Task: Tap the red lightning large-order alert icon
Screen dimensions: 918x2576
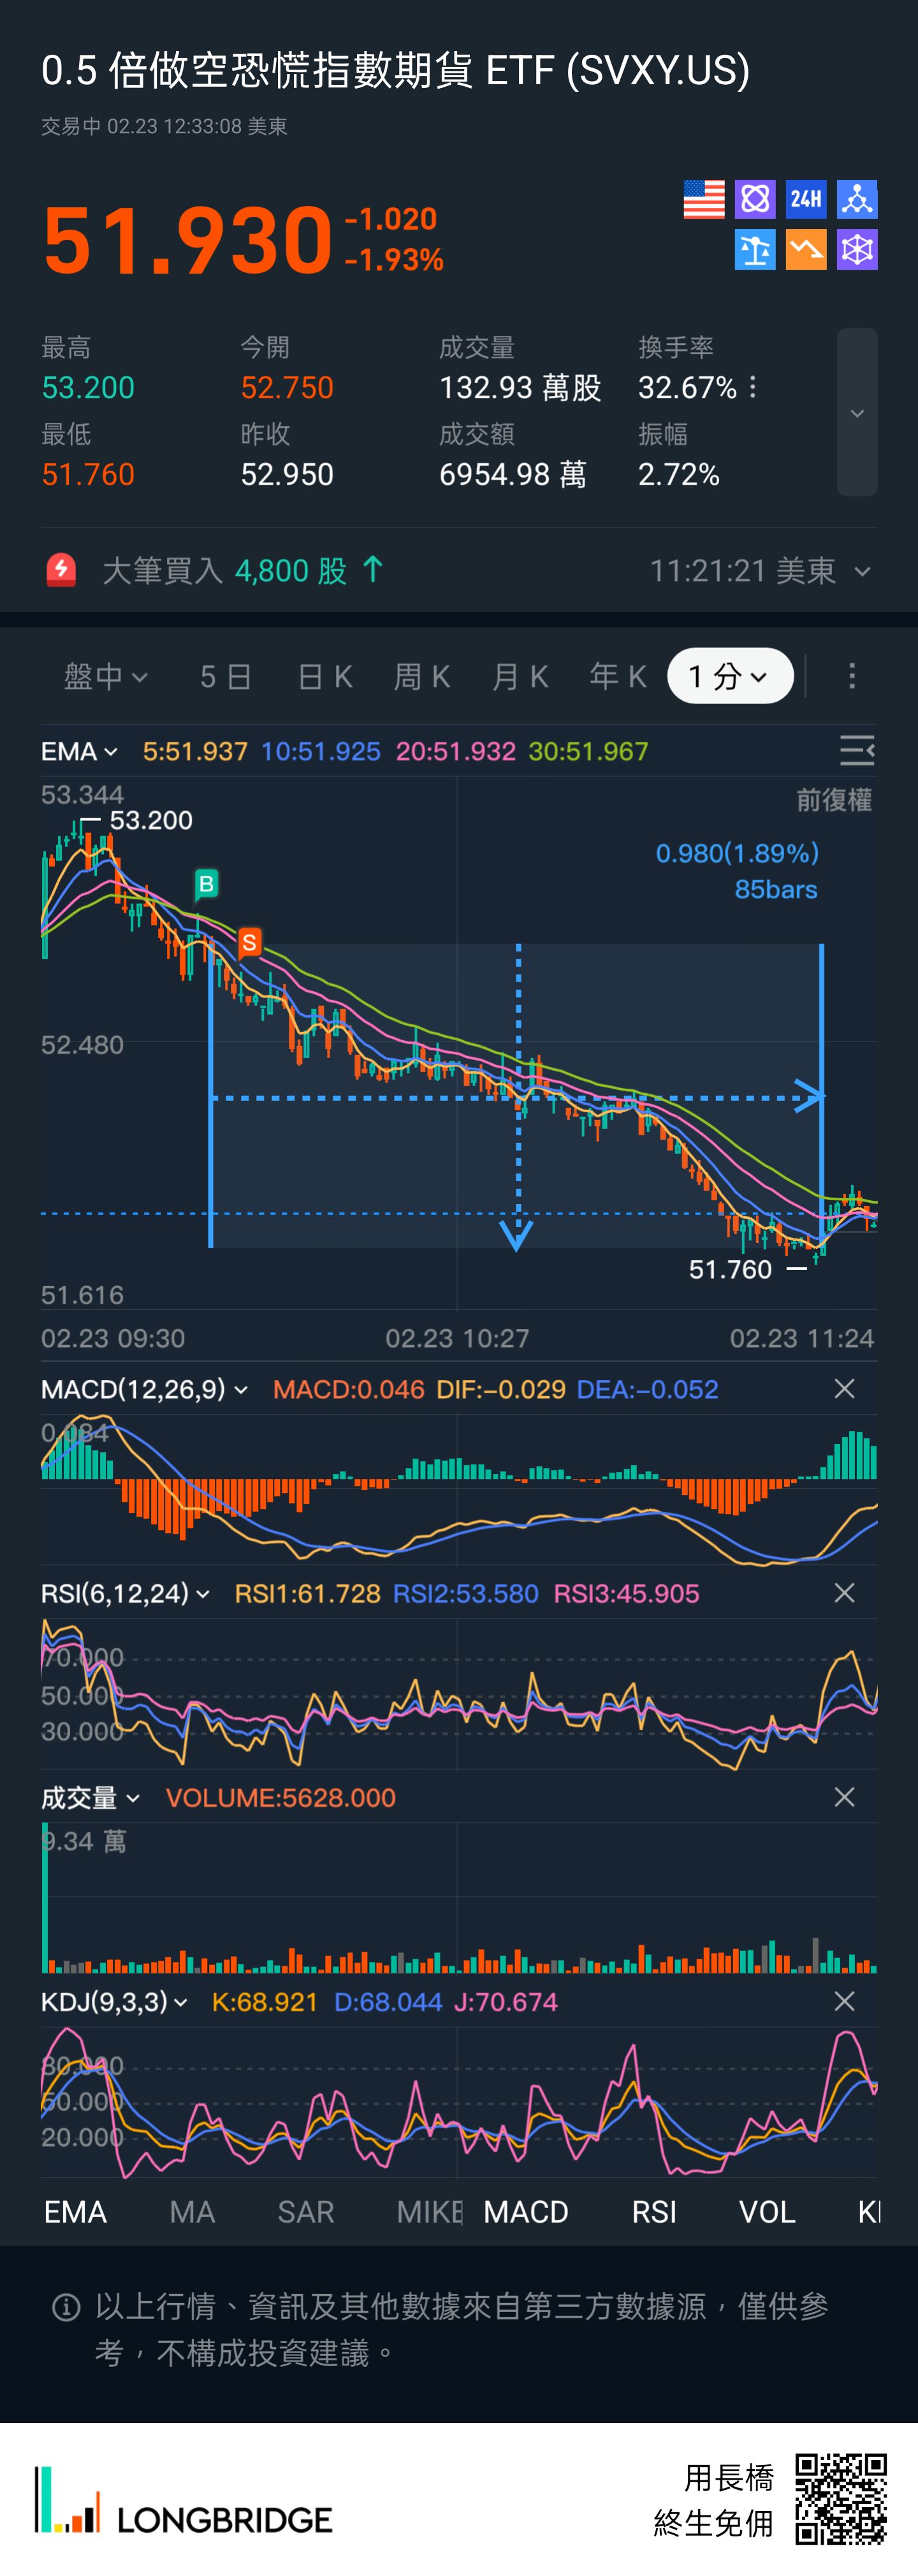Action: [61, 570]
